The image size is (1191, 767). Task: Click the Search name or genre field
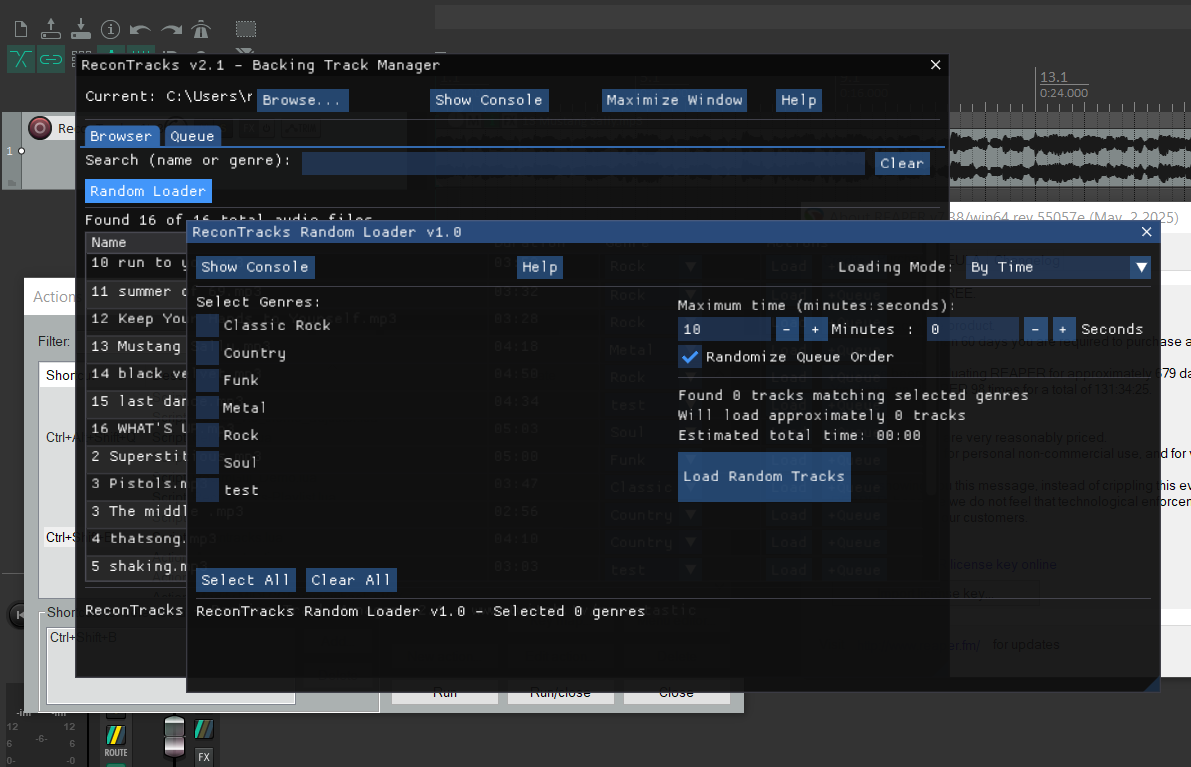pos(583,163)
